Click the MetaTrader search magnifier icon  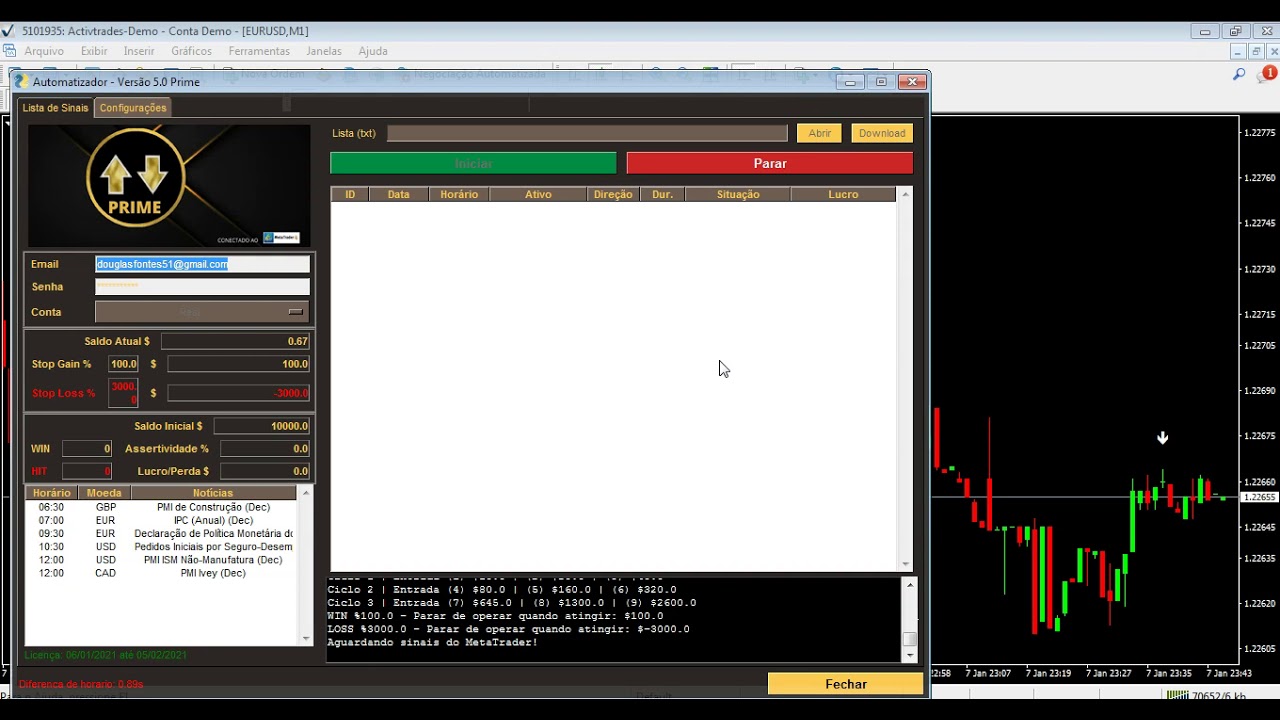coord(1239,74)
